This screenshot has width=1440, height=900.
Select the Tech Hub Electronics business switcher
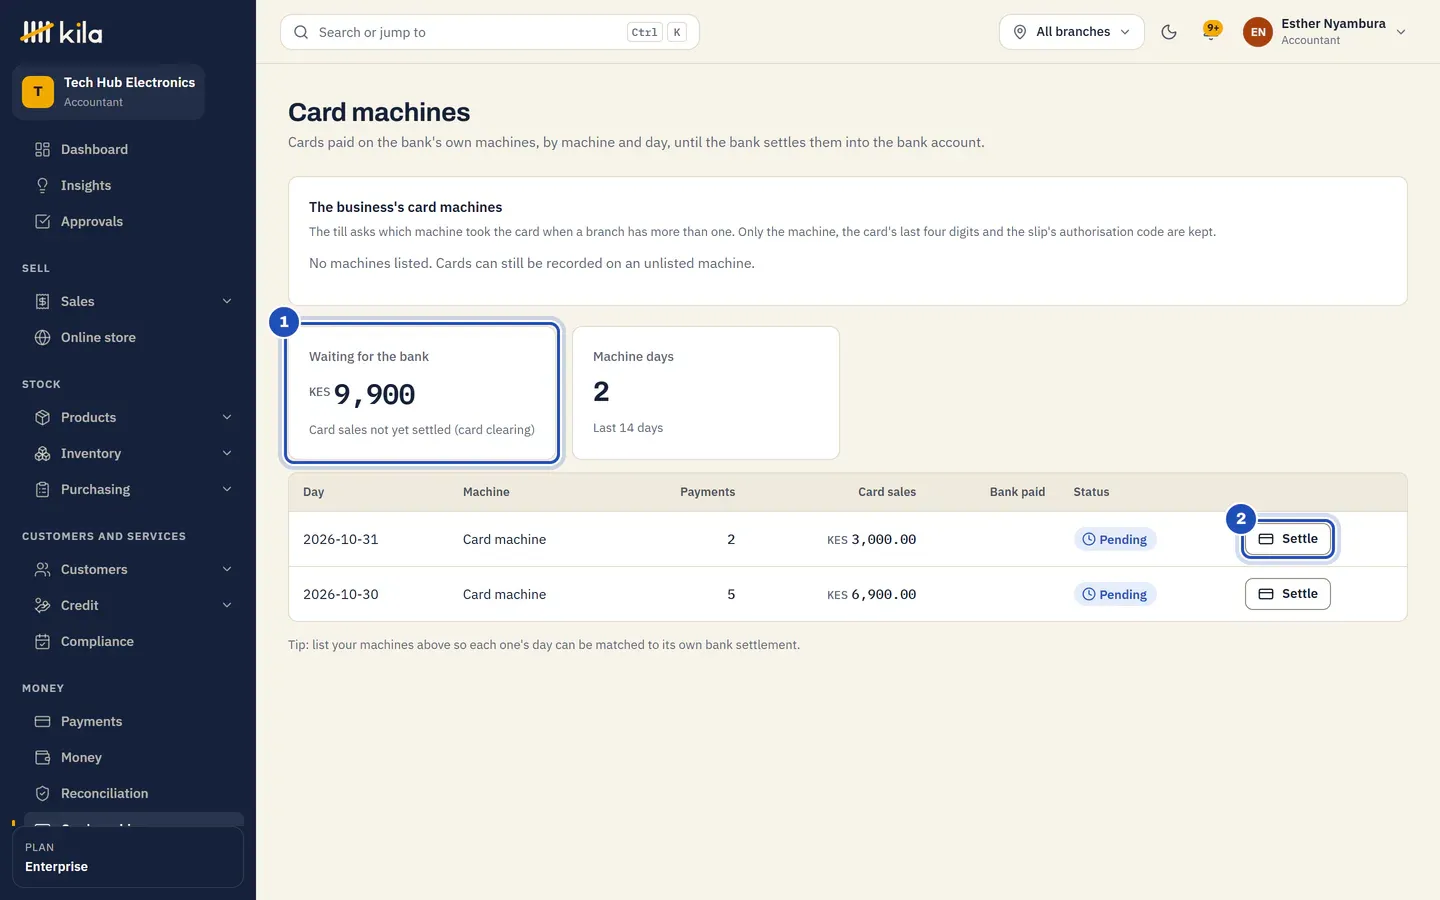[108, 92]
